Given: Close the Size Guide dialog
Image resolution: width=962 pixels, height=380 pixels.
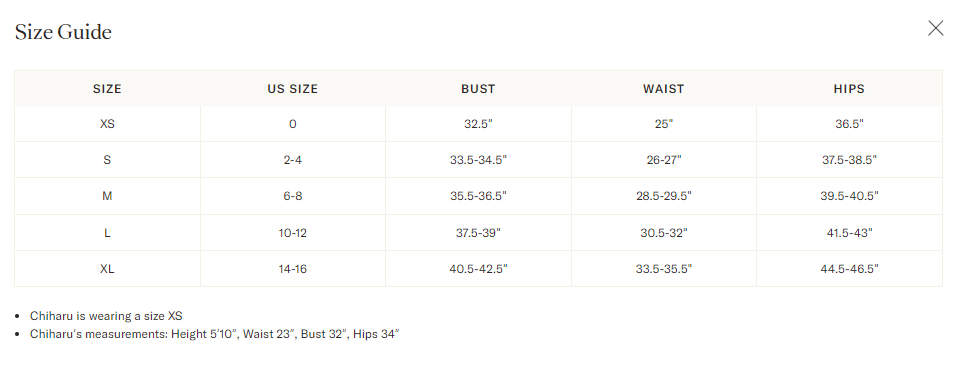Looking at the screenshot, I should pos(935,28).
